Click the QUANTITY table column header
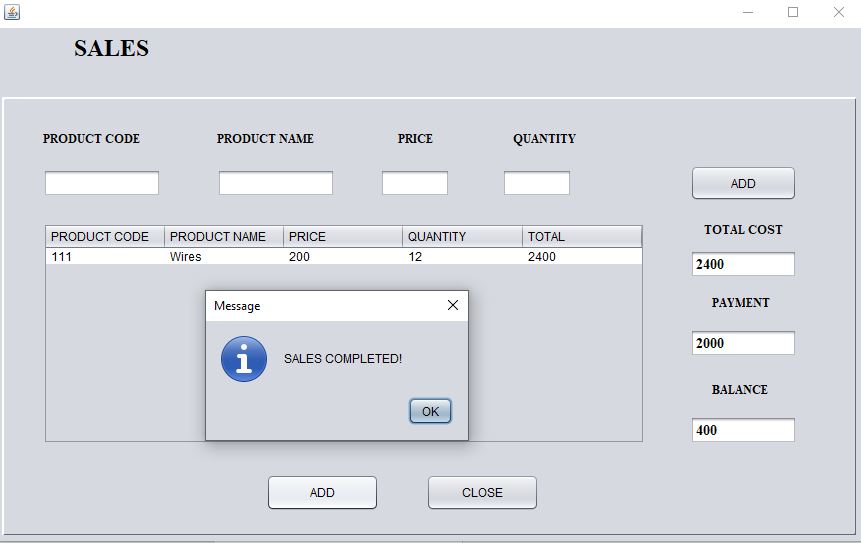 pyautogui.click(x=462, y=237)
